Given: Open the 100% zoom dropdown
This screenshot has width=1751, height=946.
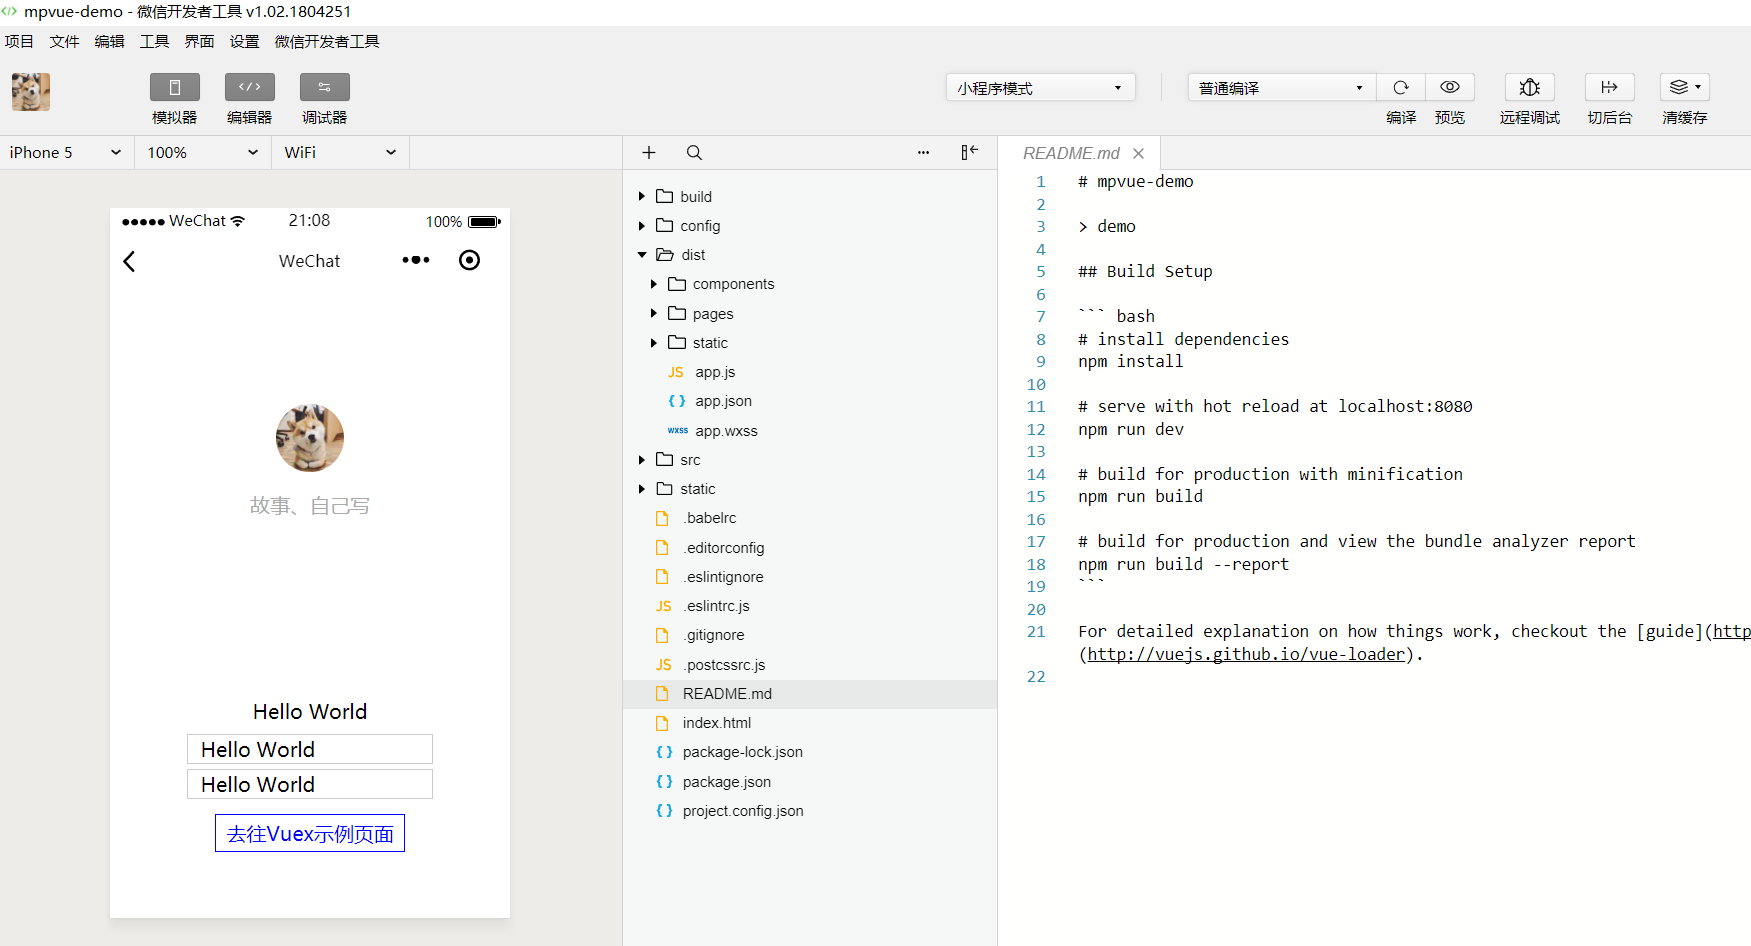Looking at the screenshot, I should [x=203, y=152].
